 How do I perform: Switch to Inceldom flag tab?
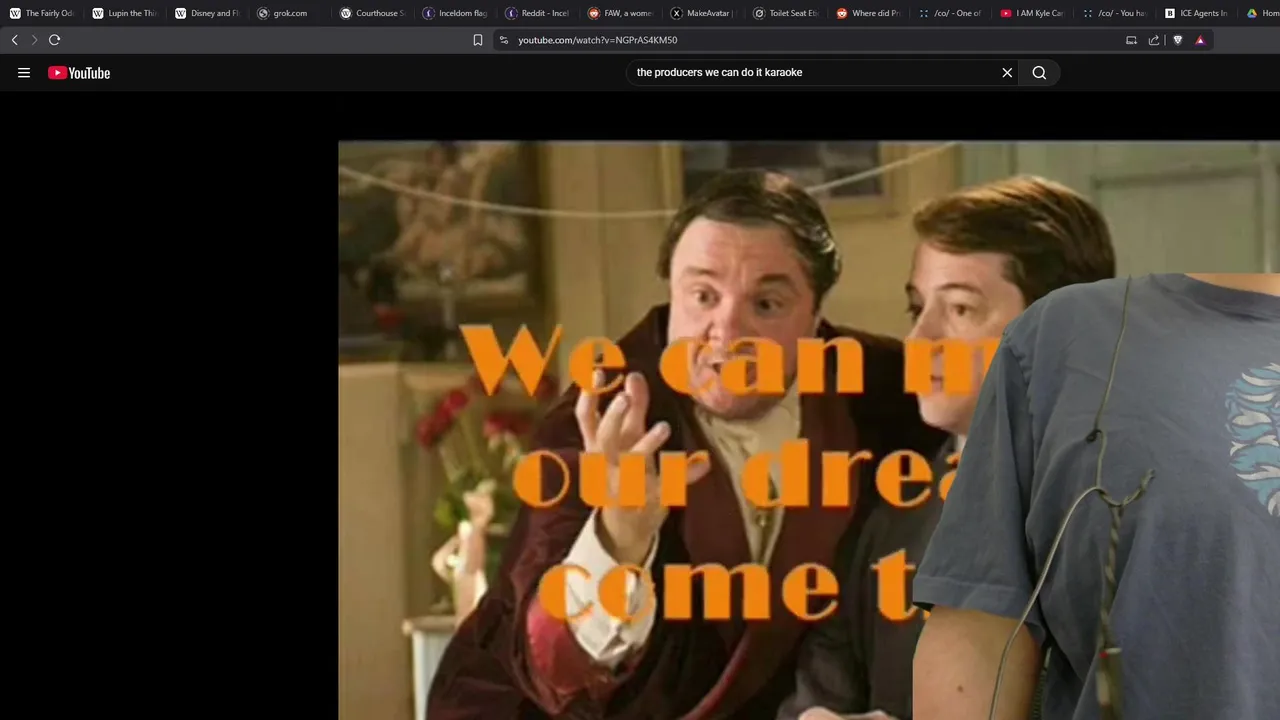[x=456, y=13]
